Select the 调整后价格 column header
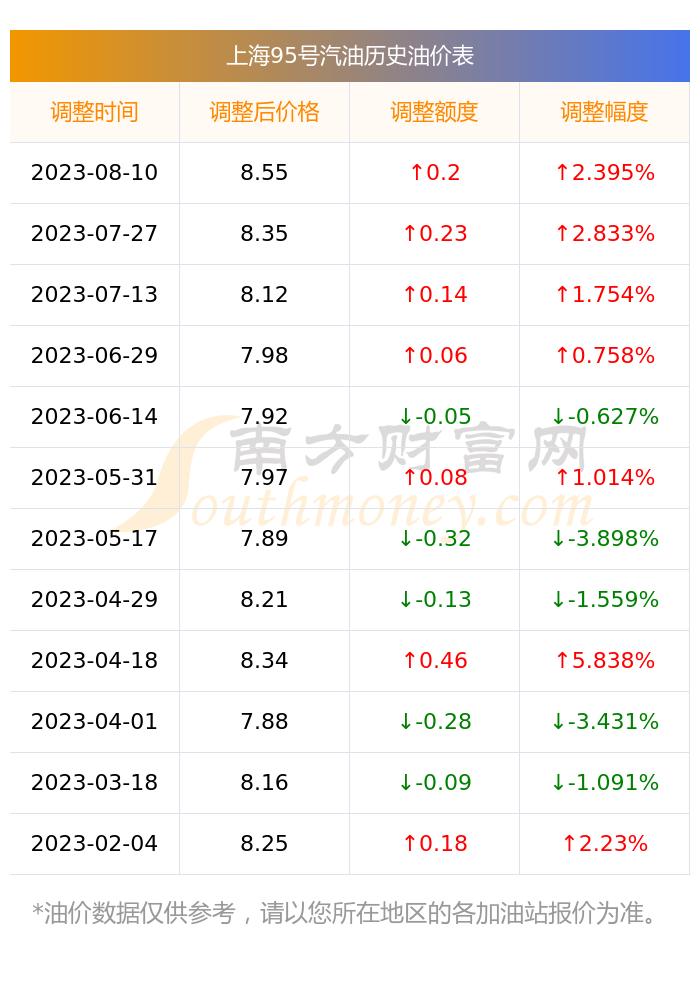 pyautogui.click(x=264, y=112)
